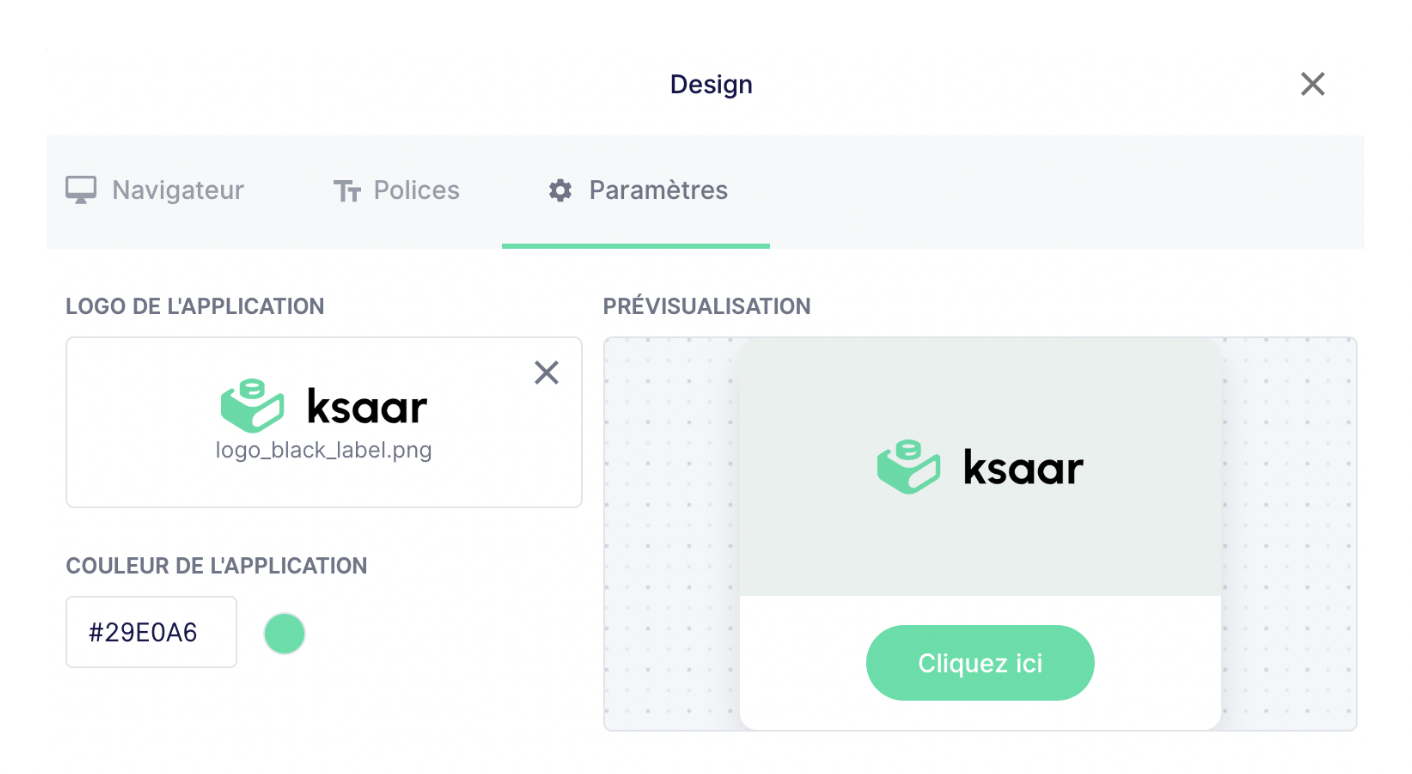Click the Design dialog title
Viewport: 1412px width, 774px height.
(x=711, y=85)
